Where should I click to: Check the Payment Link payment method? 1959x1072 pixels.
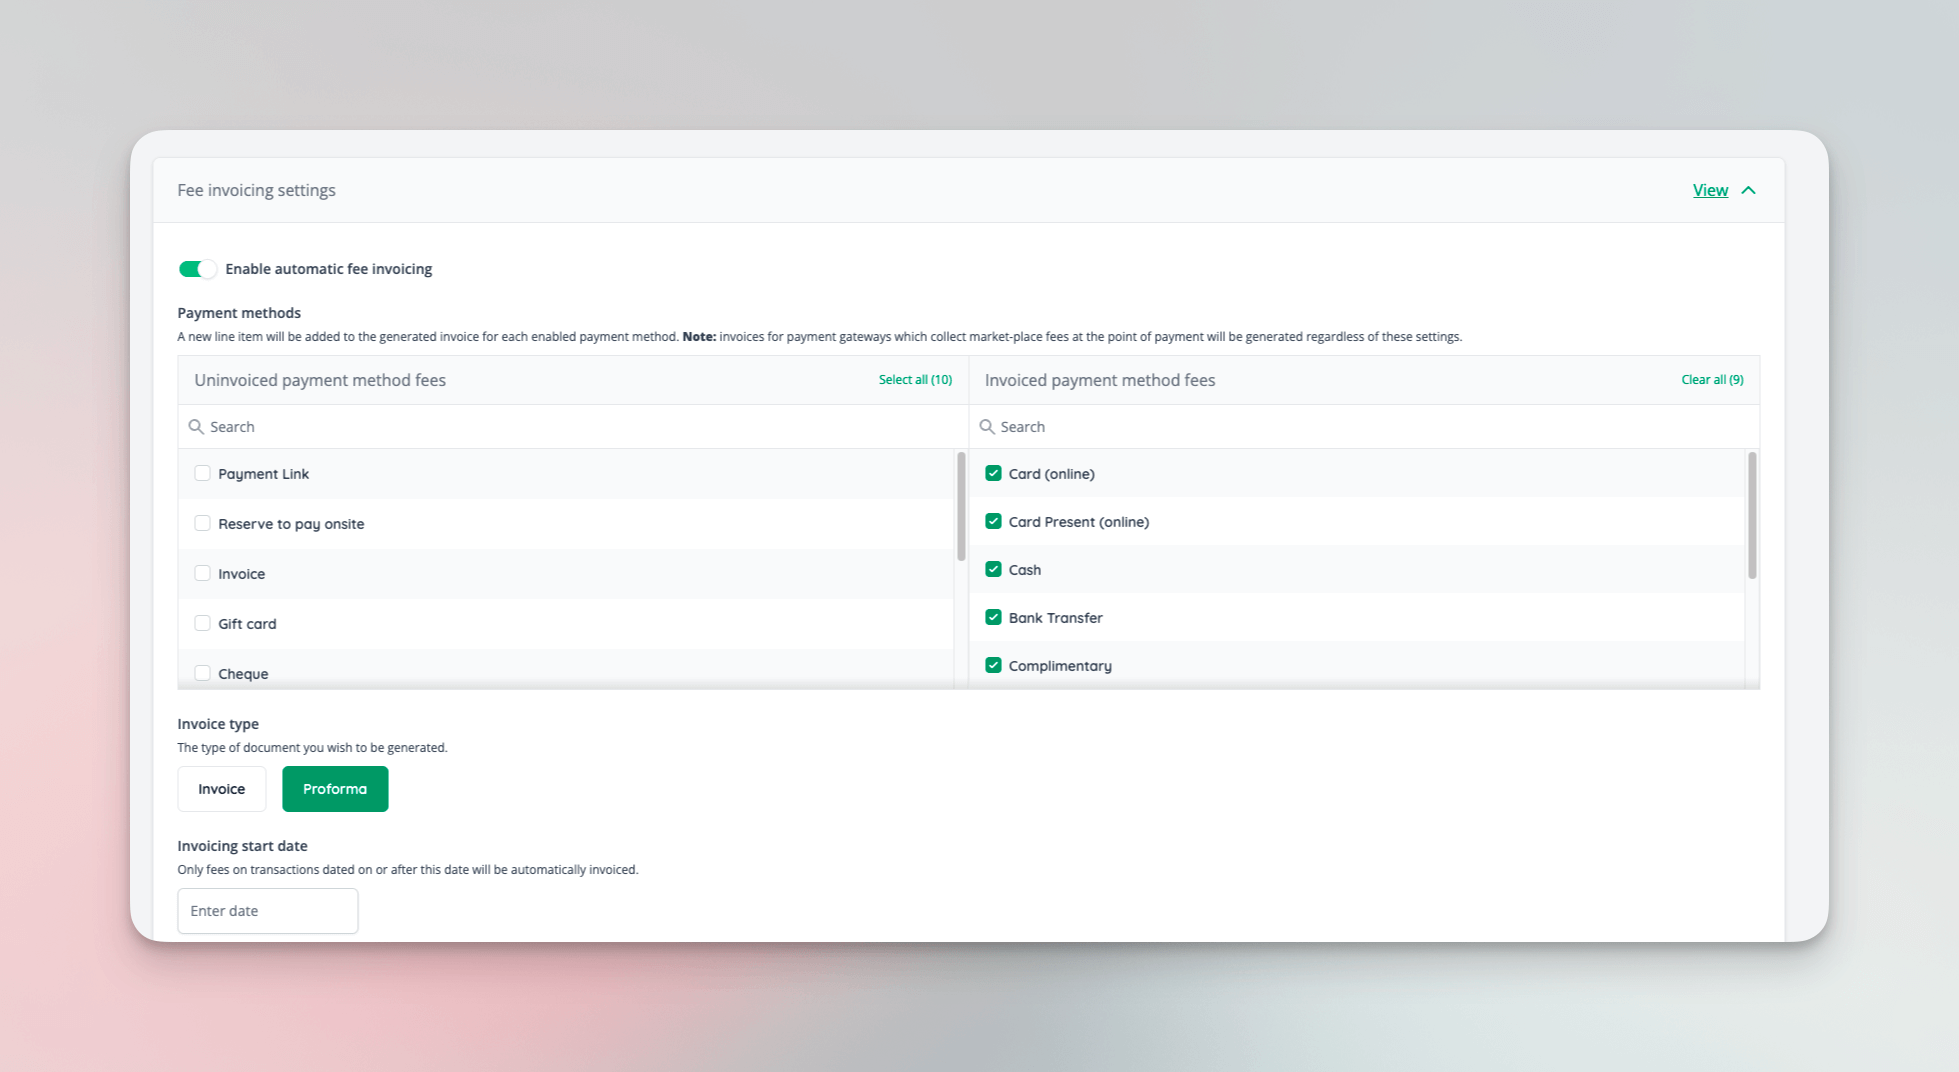click(x=203, y=472)
